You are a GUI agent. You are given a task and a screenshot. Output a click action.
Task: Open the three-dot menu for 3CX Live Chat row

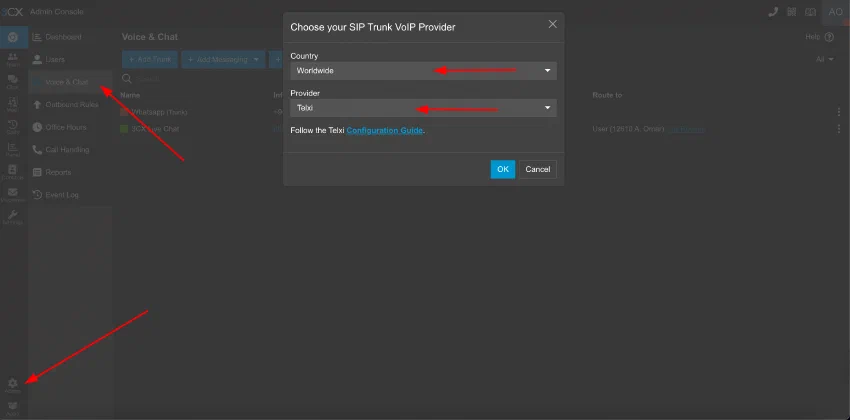[x=839, y=129]
